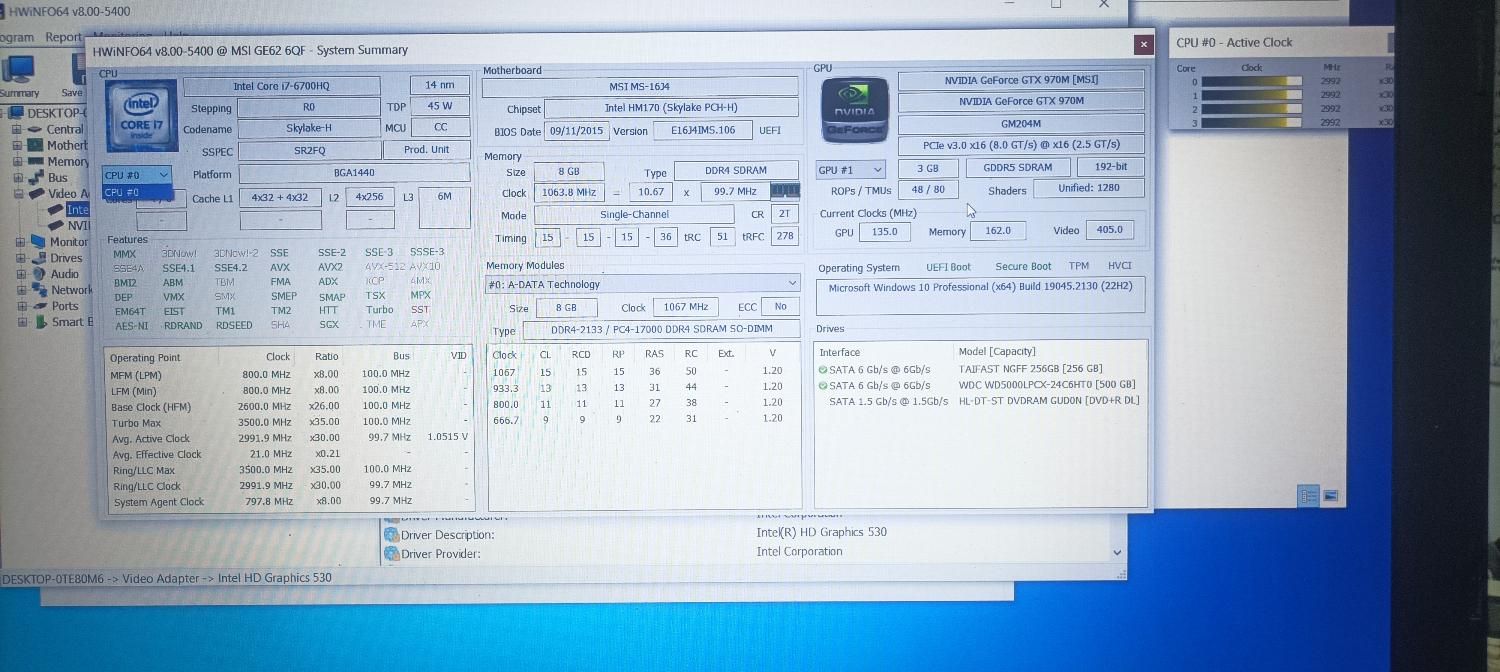
Task: Select the Audio tree item
Action: pyautogui.click(x=65, y=273)
